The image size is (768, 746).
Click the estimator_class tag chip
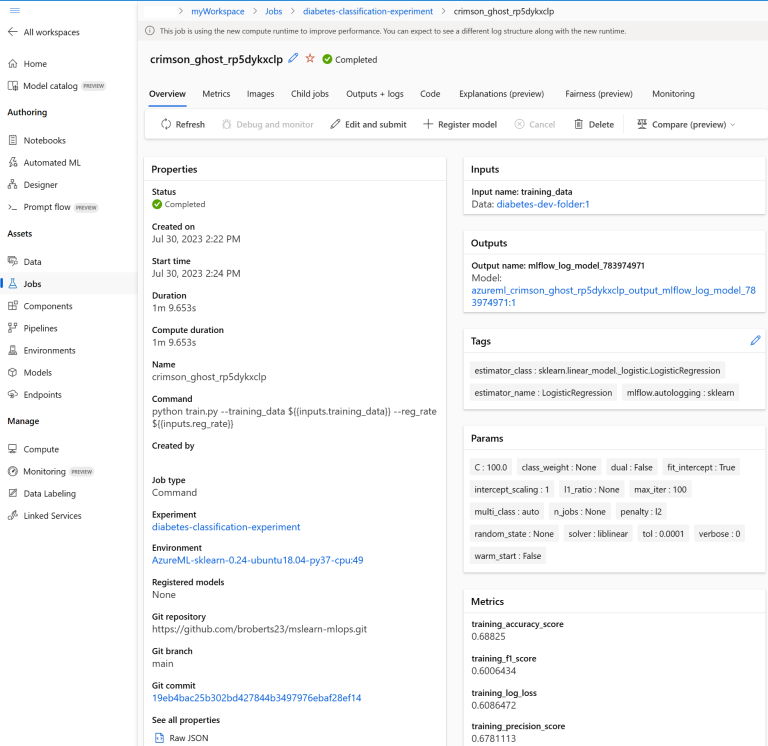[597, 371]
